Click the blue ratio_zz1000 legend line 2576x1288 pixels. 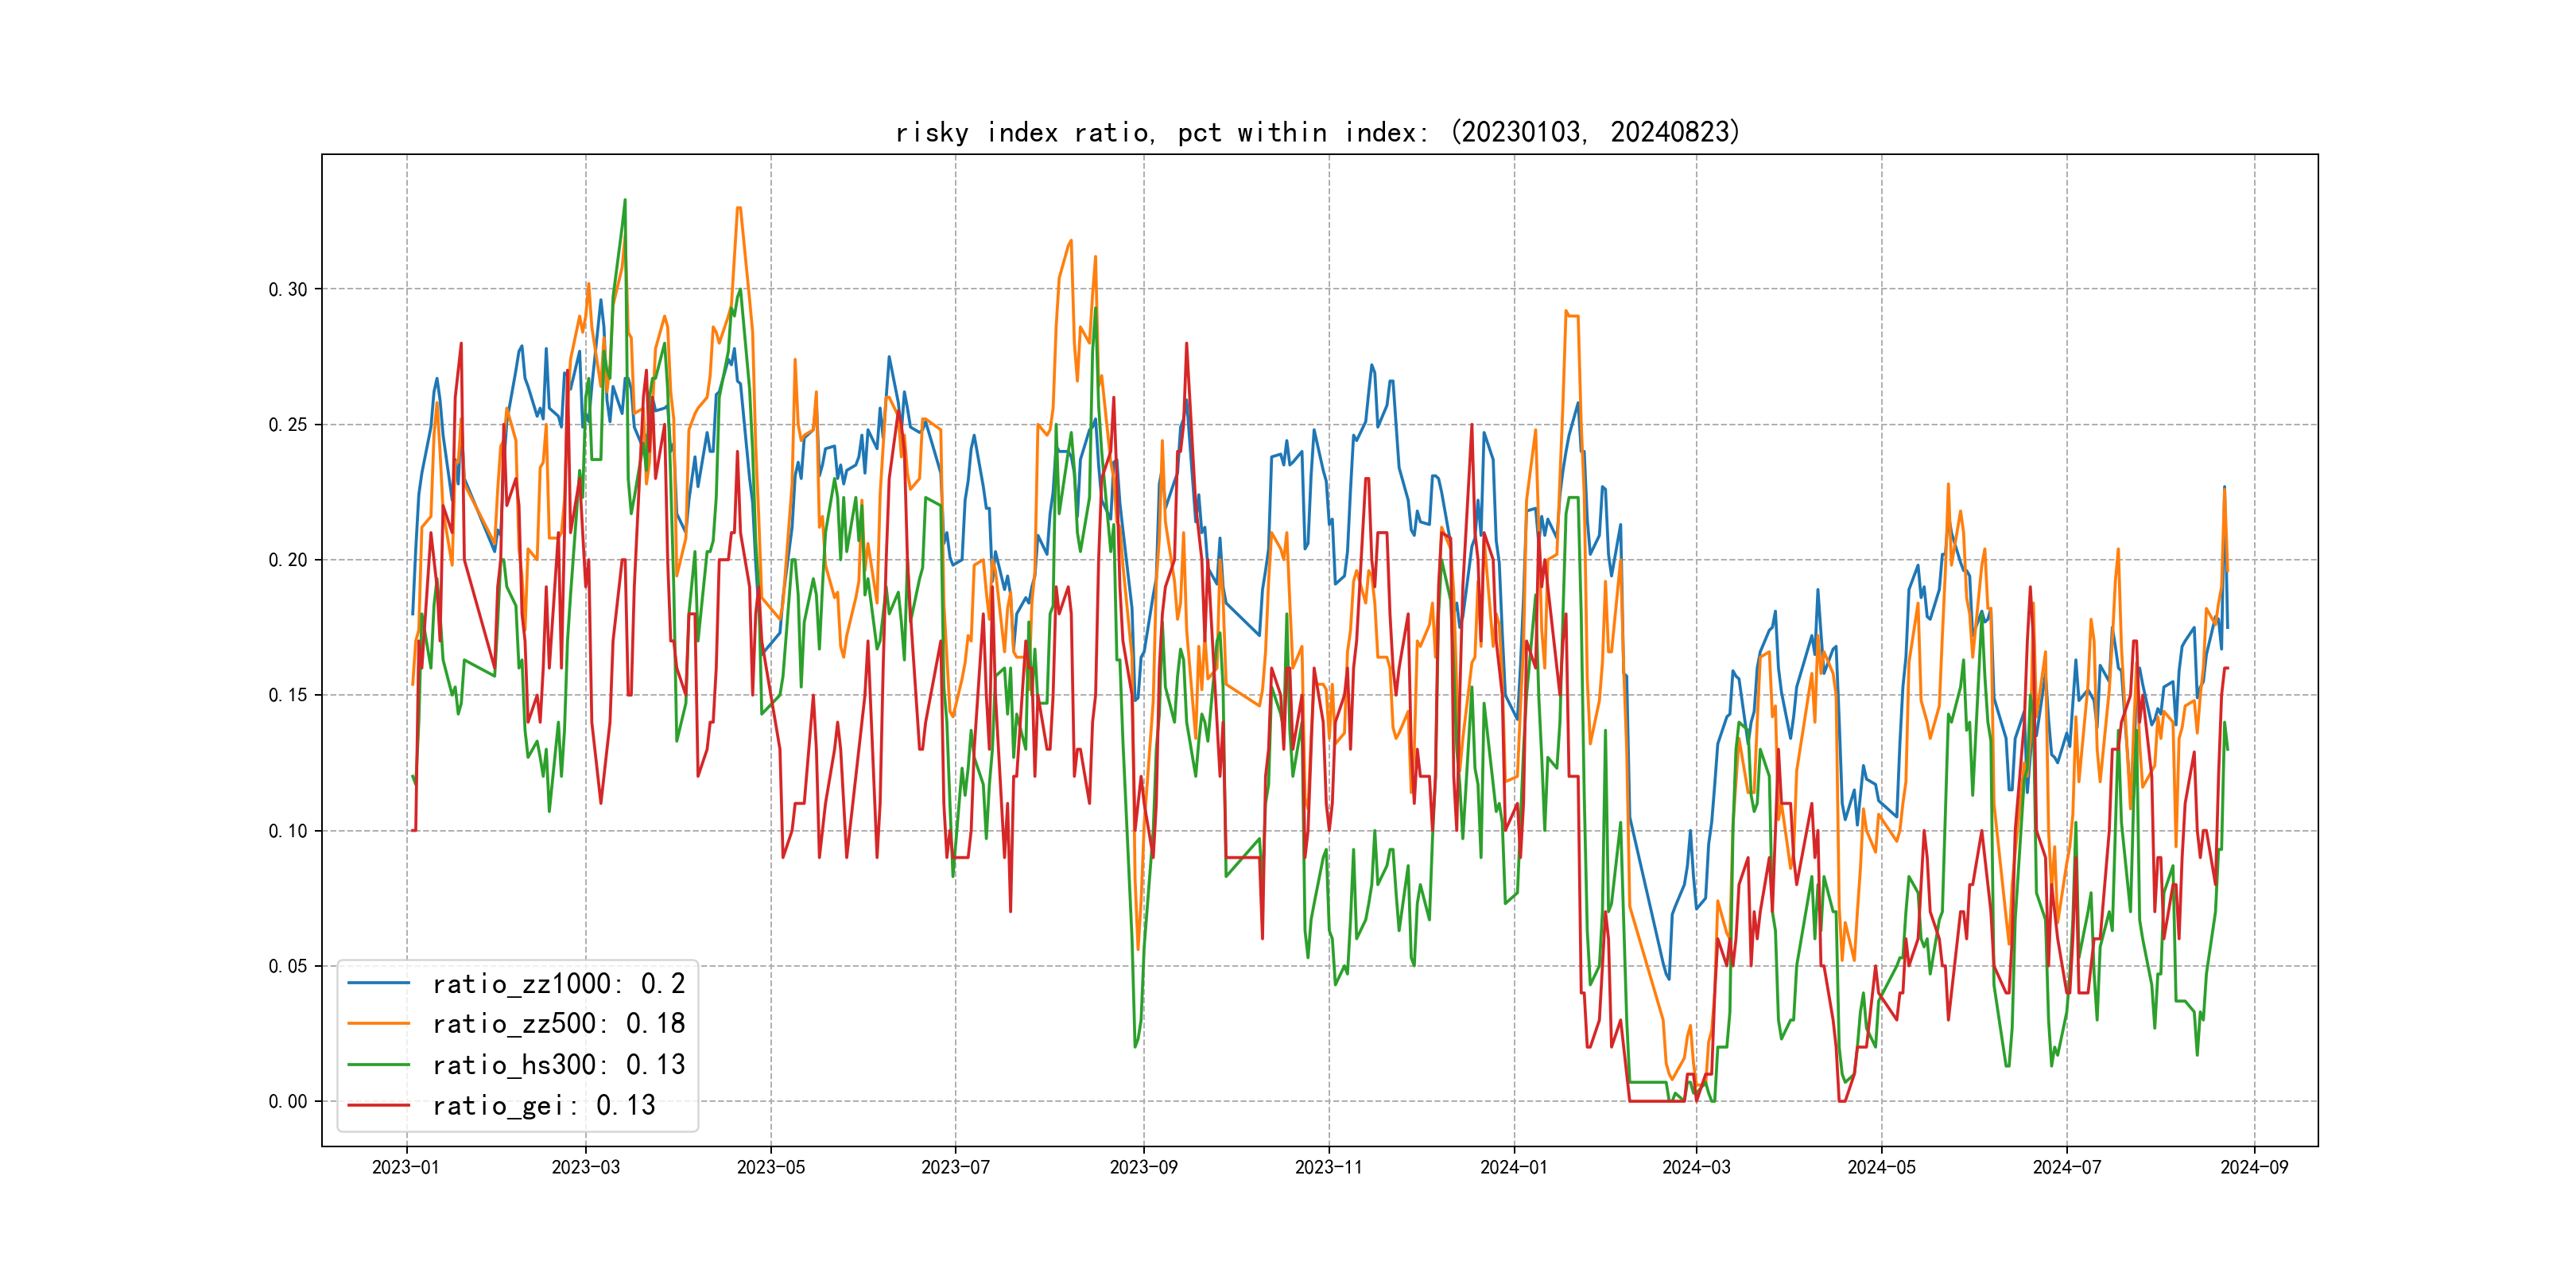378,983
